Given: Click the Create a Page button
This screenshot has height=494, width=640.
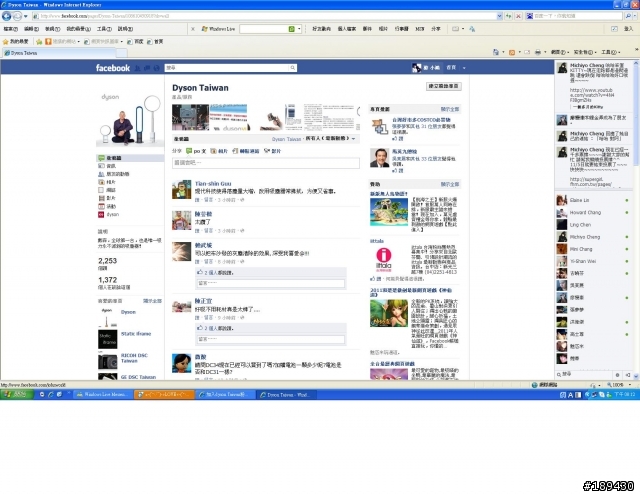Looking at the screenshot, I should point(444,86).
